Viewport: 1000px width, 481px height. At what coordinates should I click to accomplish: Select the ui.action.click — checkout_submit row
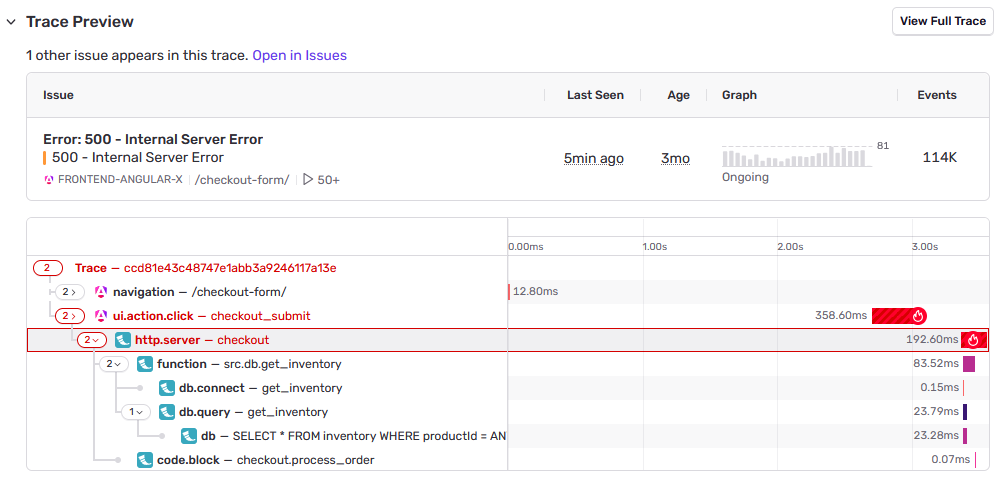coord(508,316)
